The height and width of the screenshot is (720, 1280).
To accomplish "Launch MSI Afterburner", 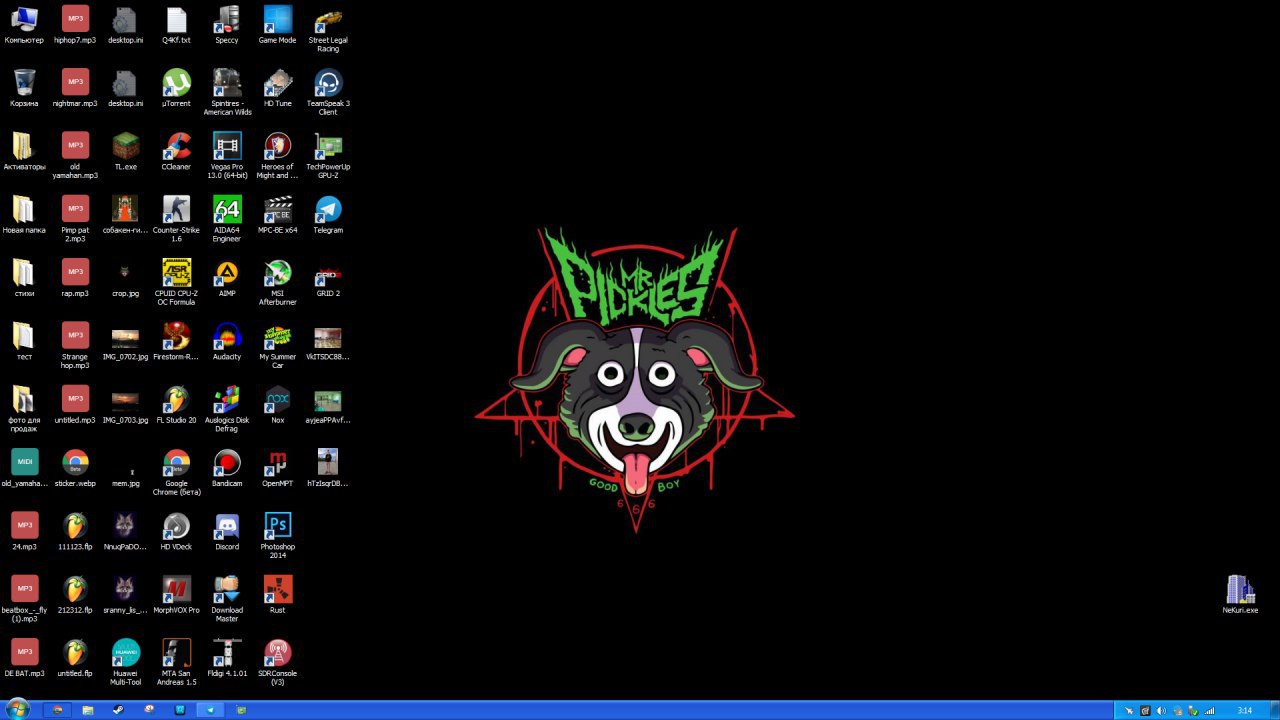I will (277, 282).
